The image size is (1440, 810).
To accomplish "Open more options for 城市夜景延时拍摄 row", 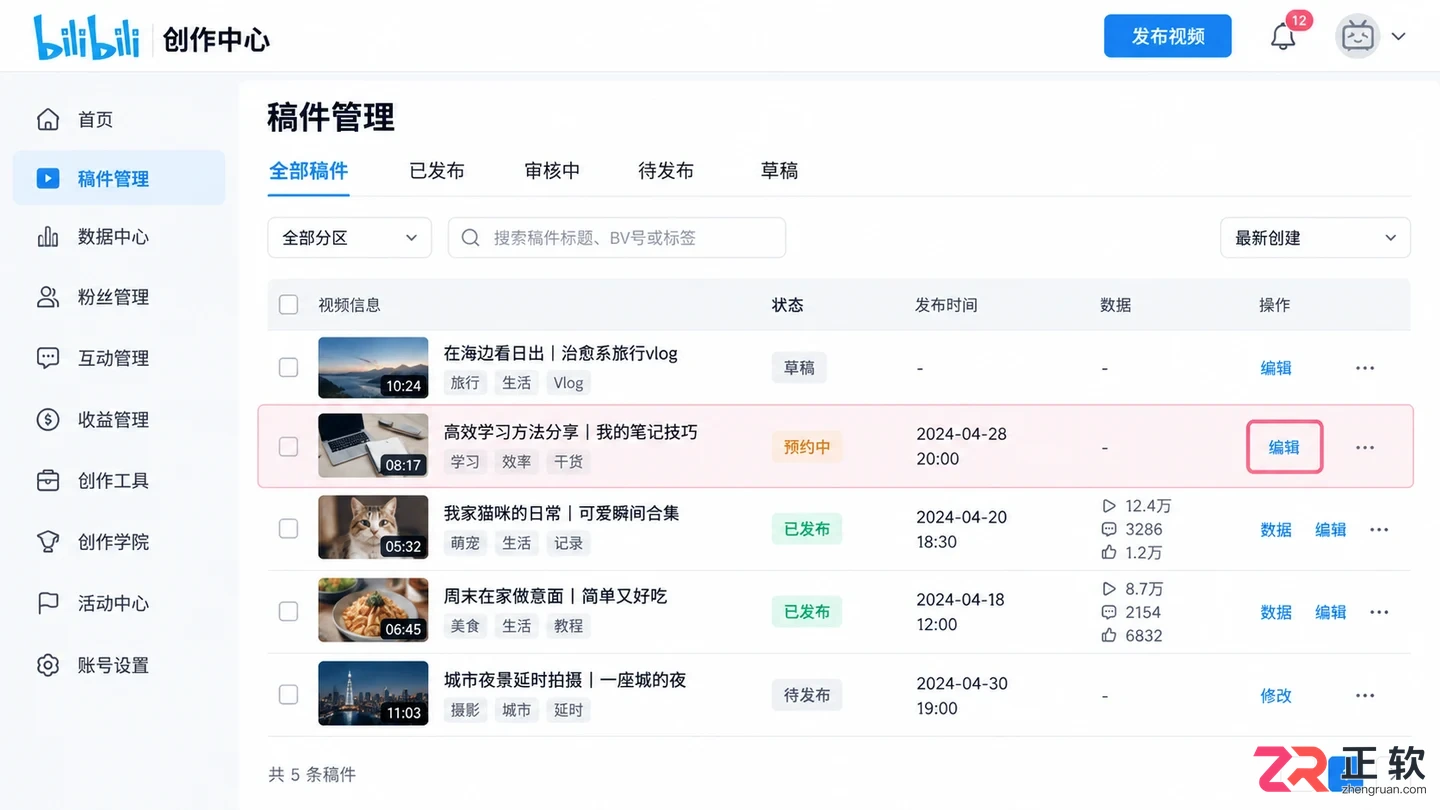I will pyautogui.click(x=1365, y=696).
